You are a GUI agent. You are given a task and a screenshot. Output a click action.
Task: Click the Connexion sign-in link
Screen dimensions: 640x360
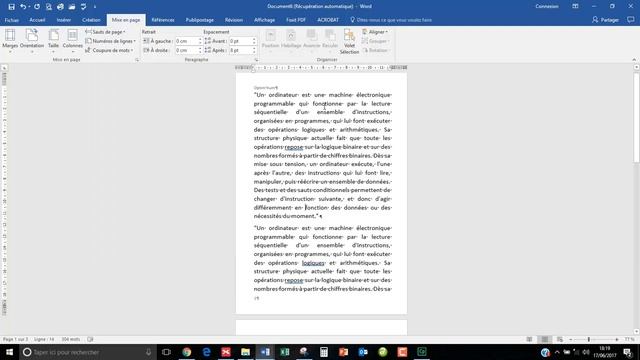click(x=547, y=7)
